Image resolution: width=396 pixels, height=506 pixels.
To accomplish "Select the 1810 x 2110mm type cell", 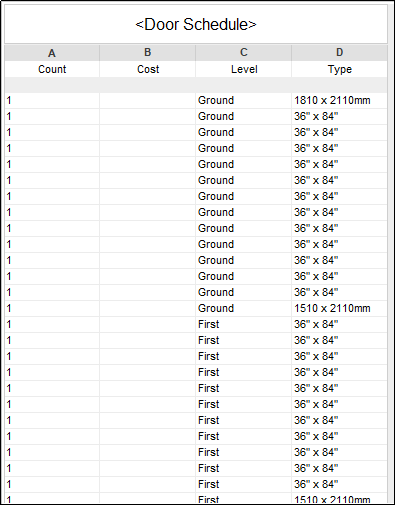I will [x=339, y=100].
